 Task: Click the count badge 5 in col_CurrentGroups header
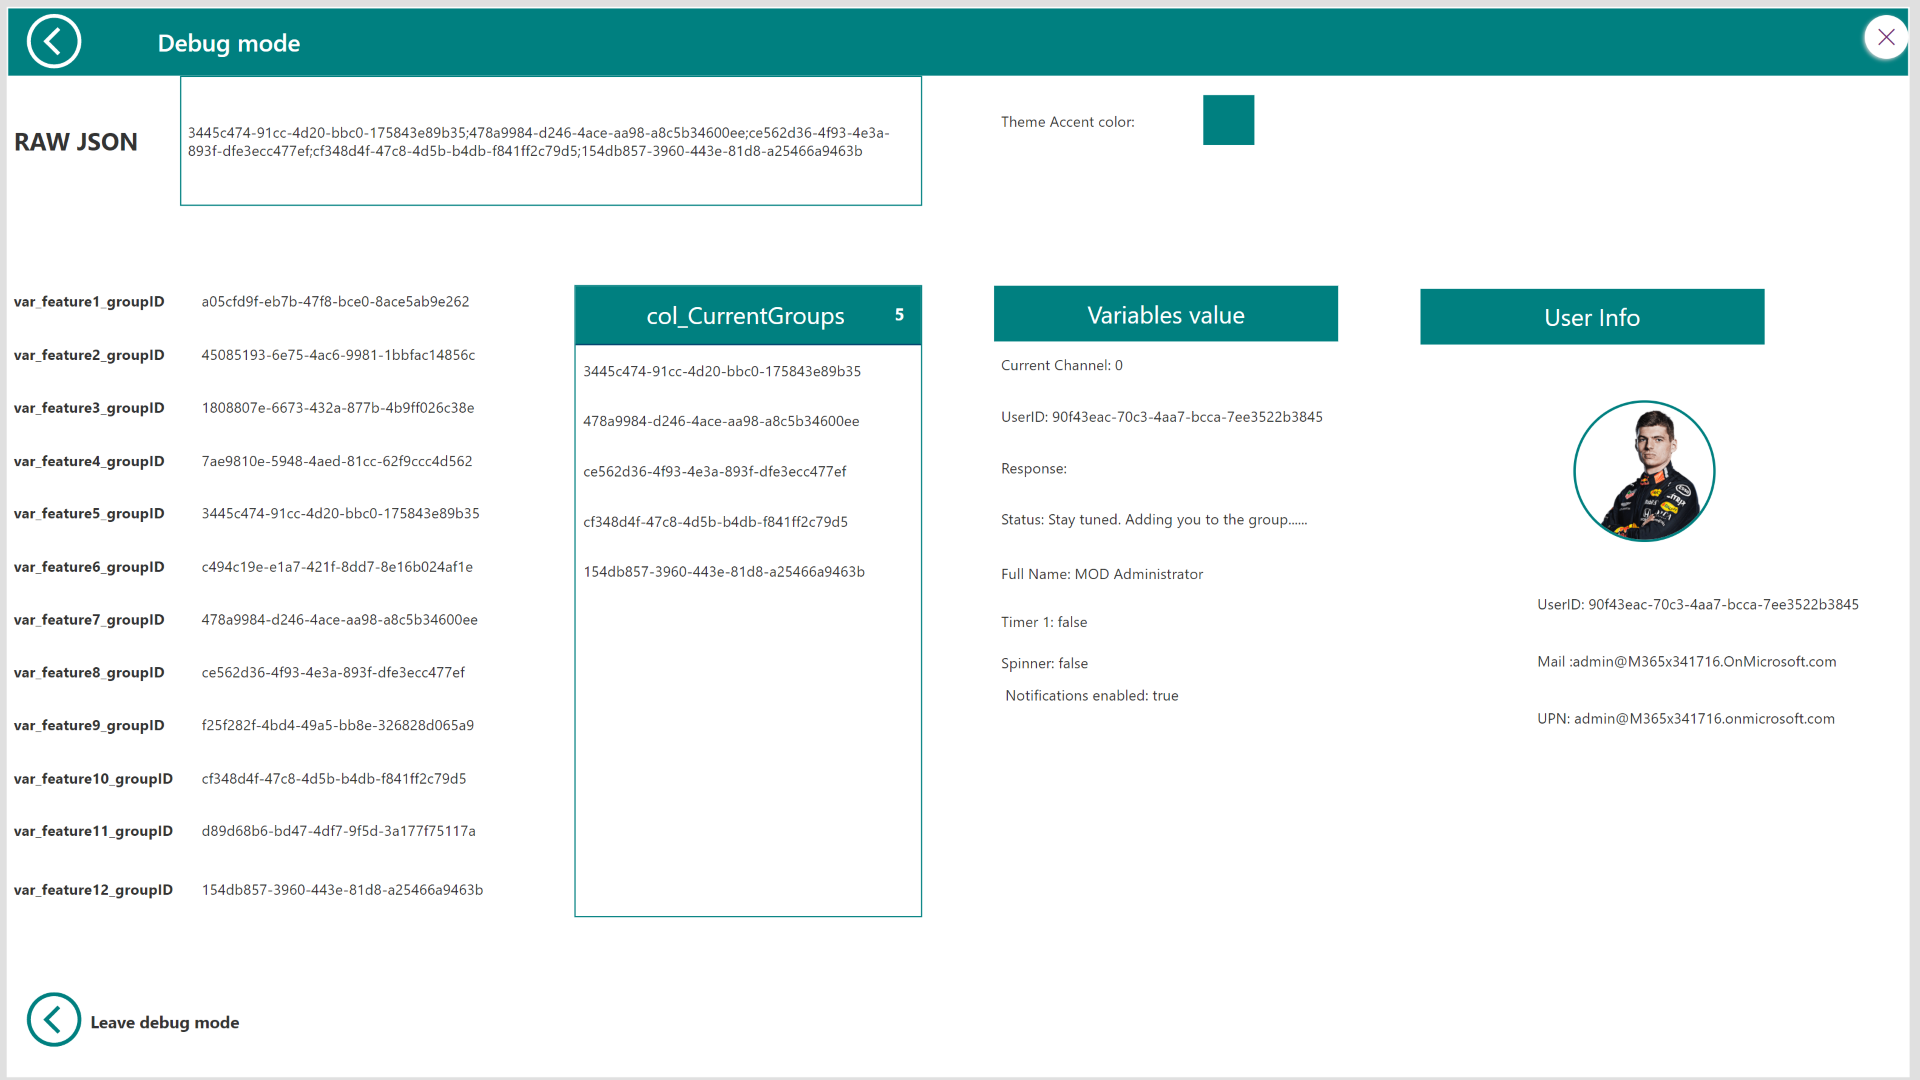click(899, 315)
